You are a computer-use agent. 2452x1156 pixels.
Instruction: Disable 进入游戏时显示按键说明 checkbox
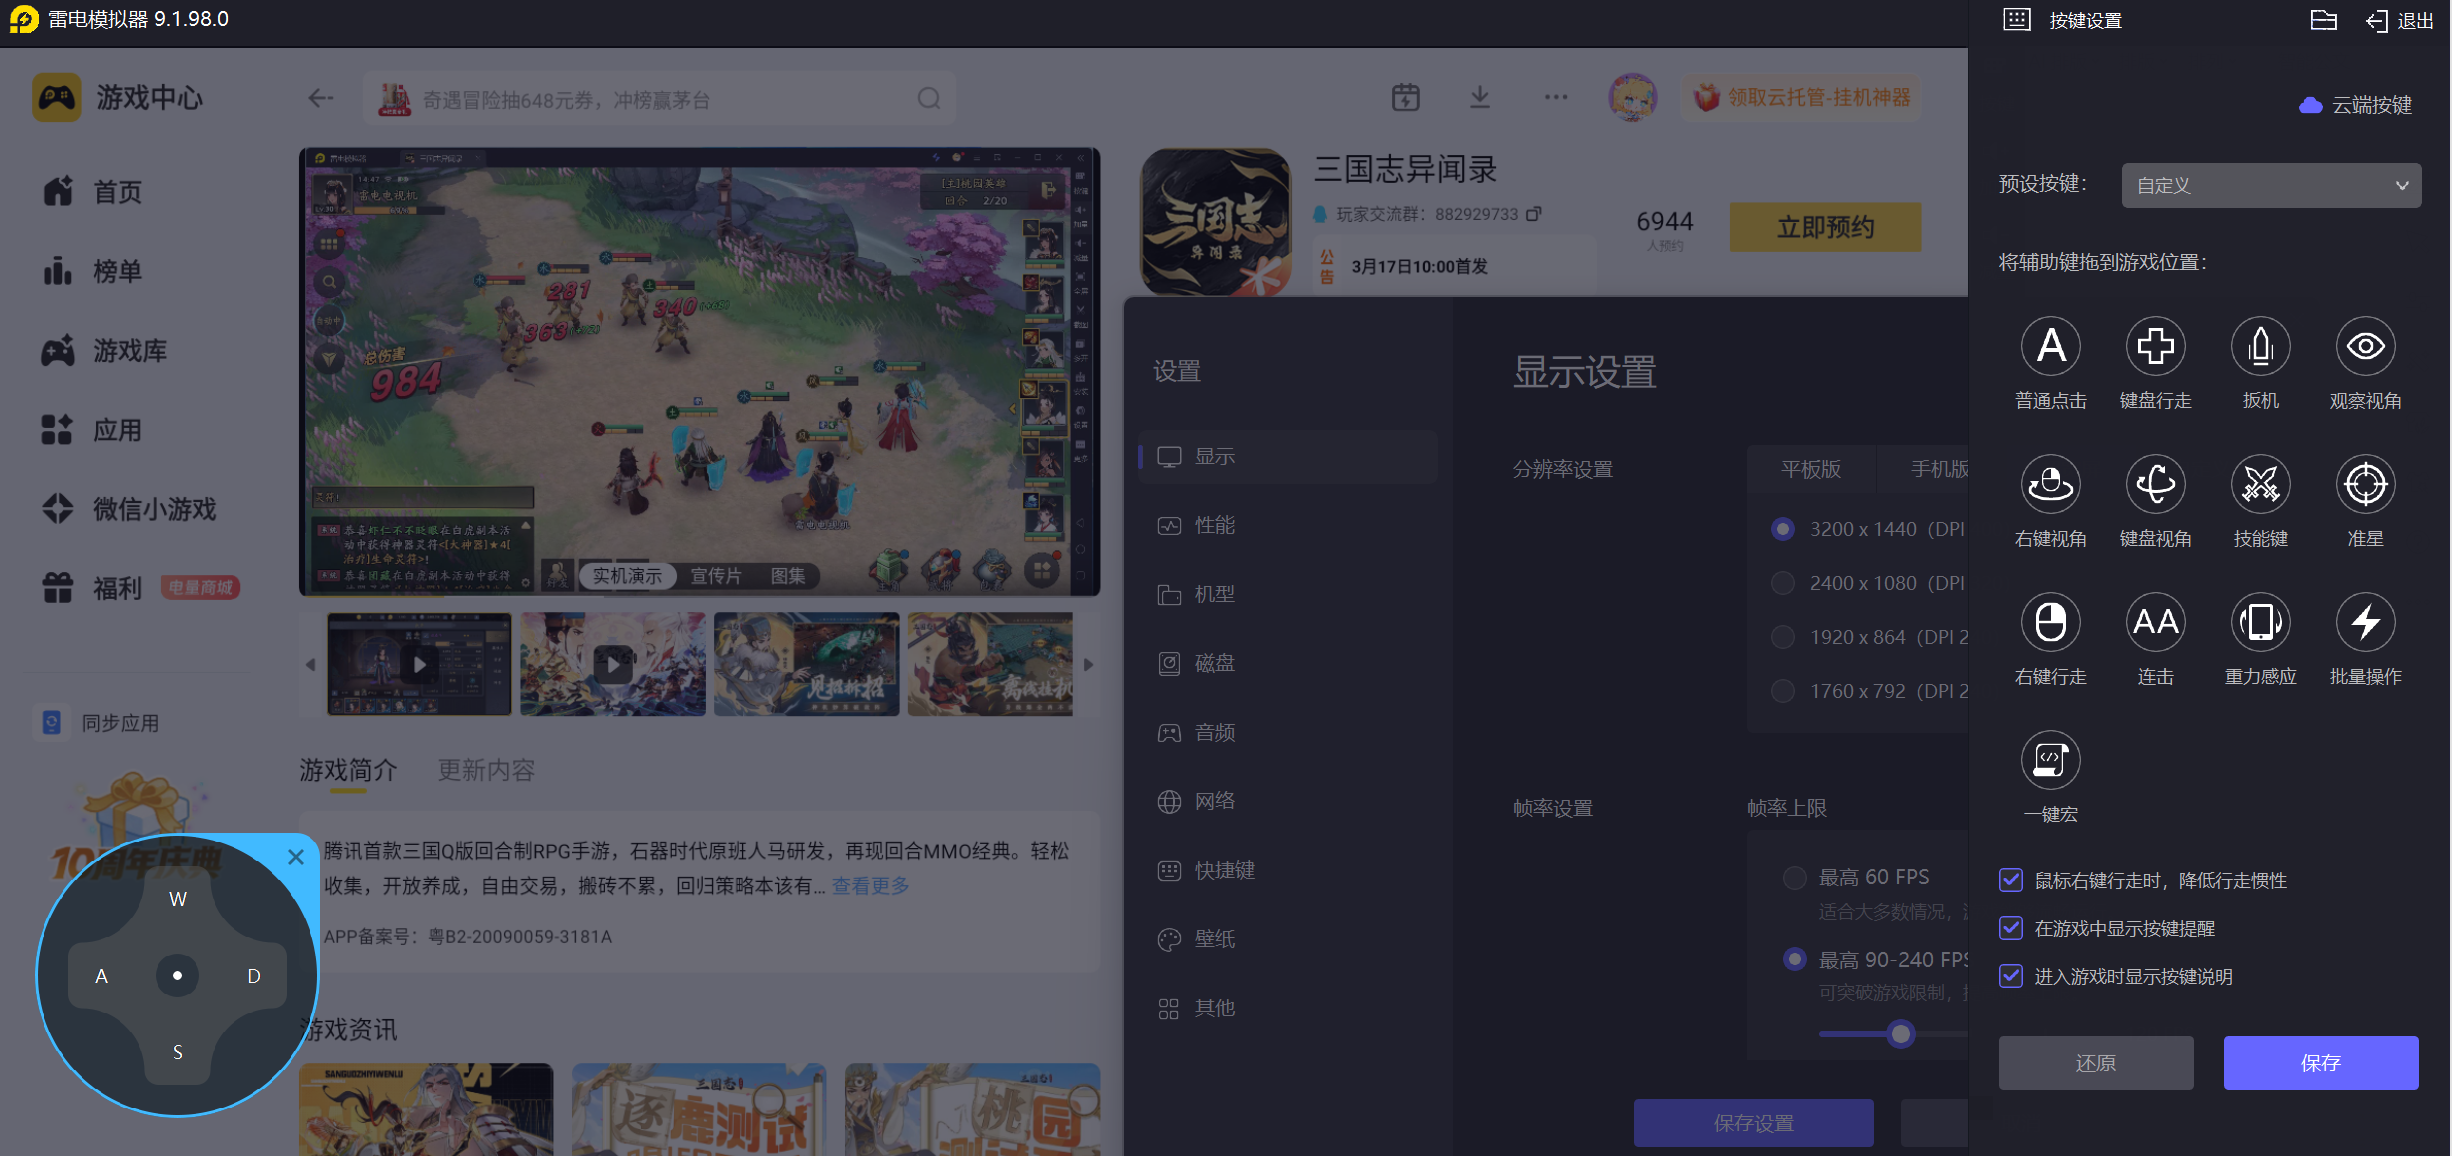(2011, 976)
